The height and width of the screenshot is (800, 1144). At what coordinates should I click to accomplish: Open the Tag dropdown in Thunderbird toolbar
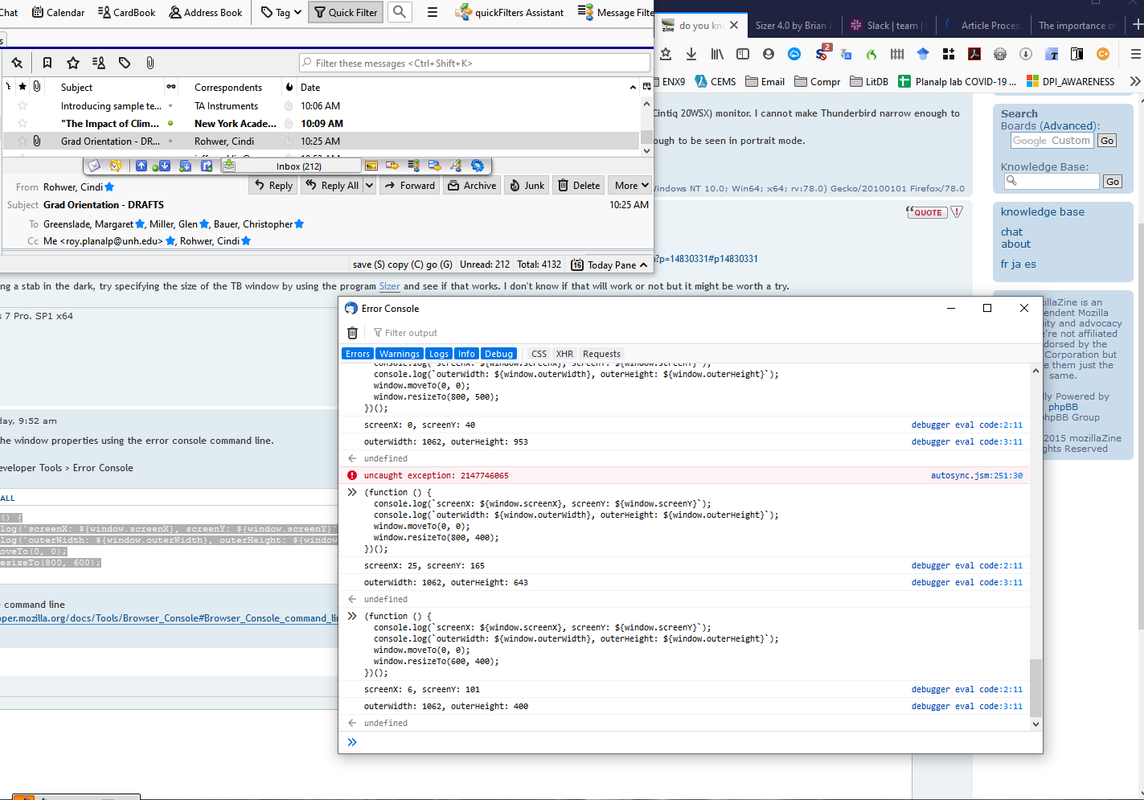pyautogui.click(x=281, y=12)
